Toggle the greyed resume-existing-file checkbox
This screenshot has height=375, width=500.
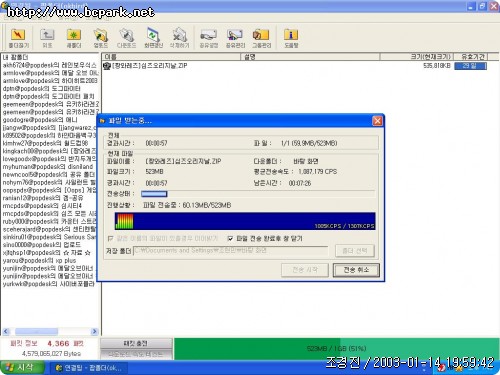point(110,238)
